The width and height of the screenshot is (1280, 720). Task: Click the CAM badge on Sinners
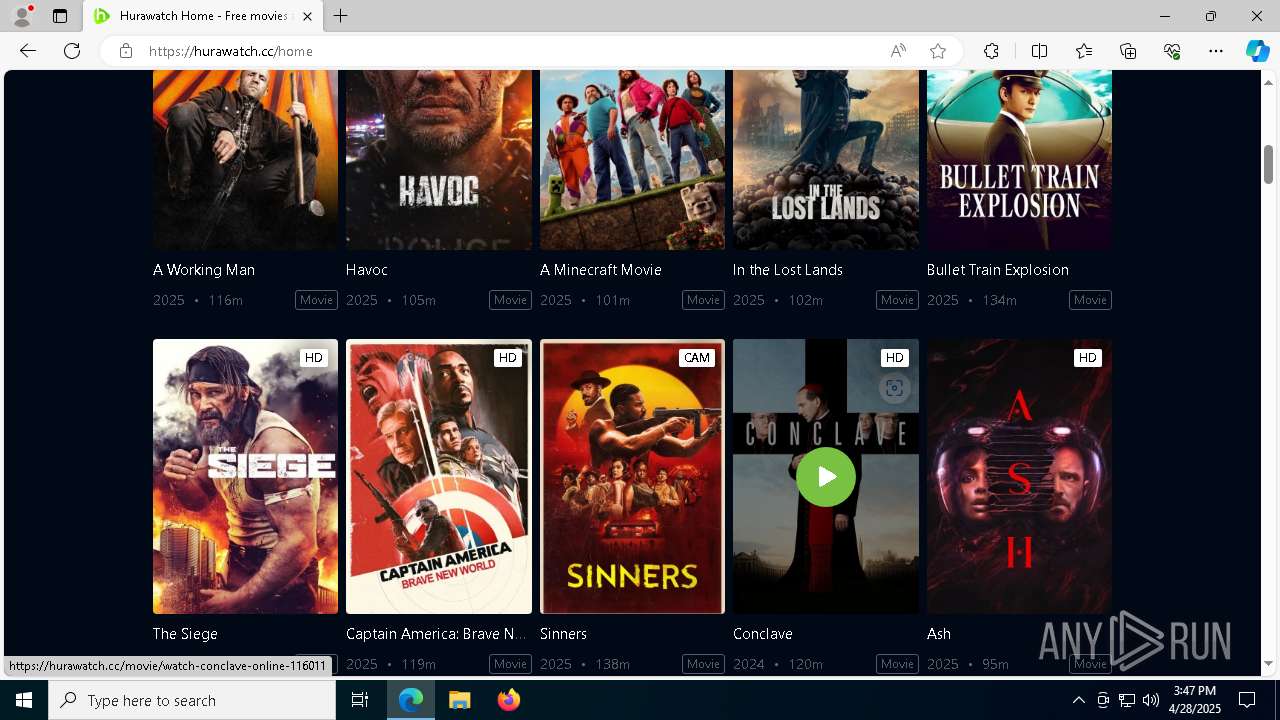click(697, 358)
